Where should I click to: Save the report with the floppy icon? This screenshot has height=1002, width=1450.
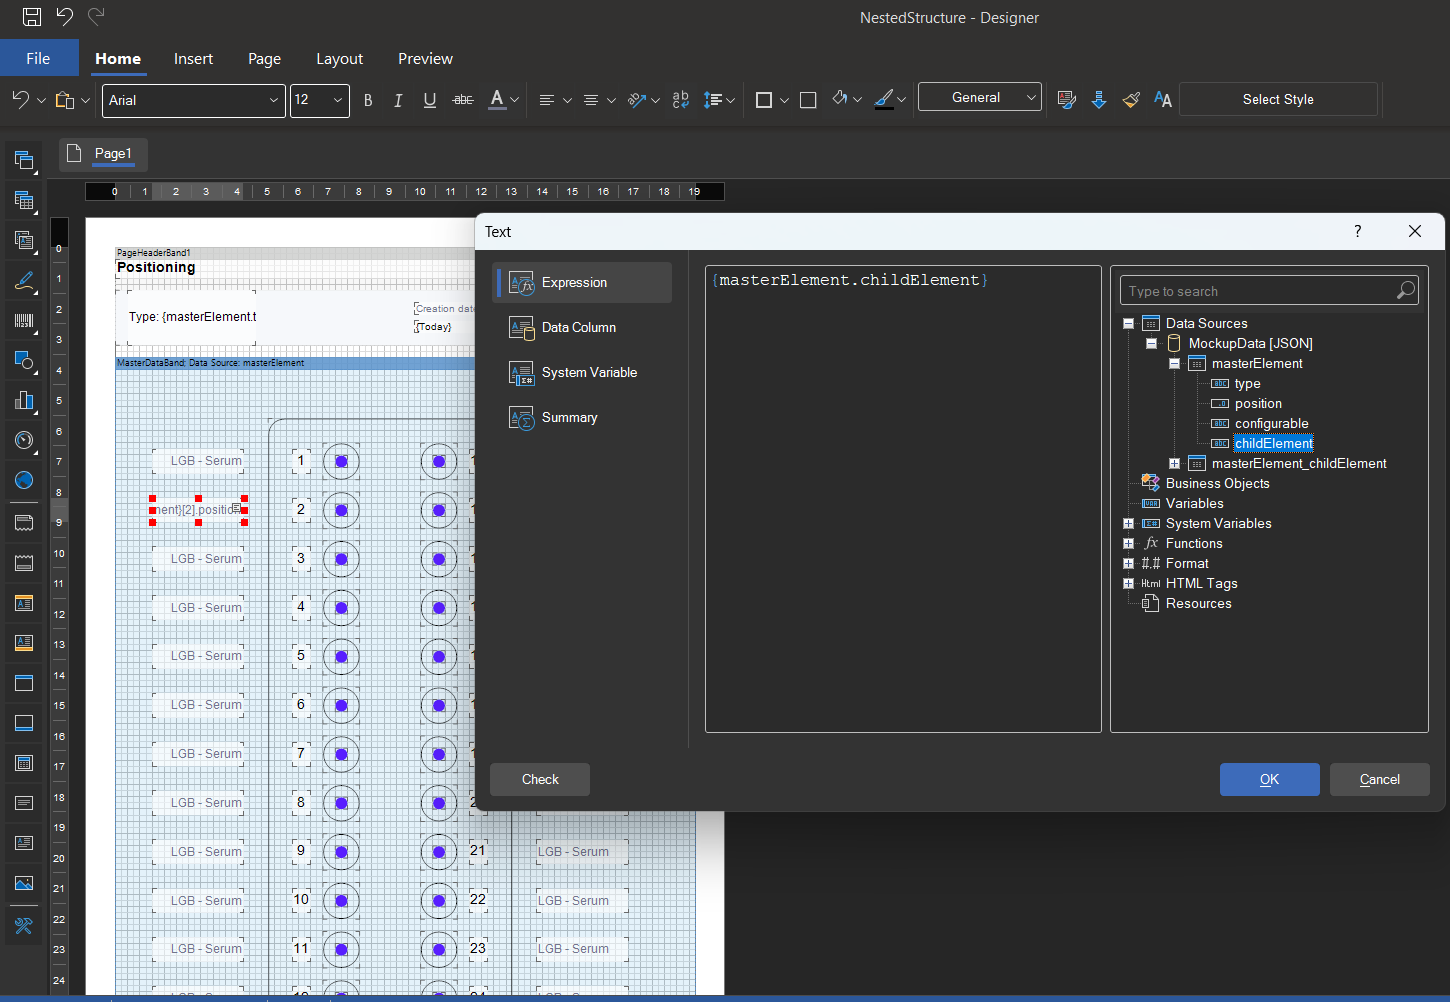pos(32,17)
